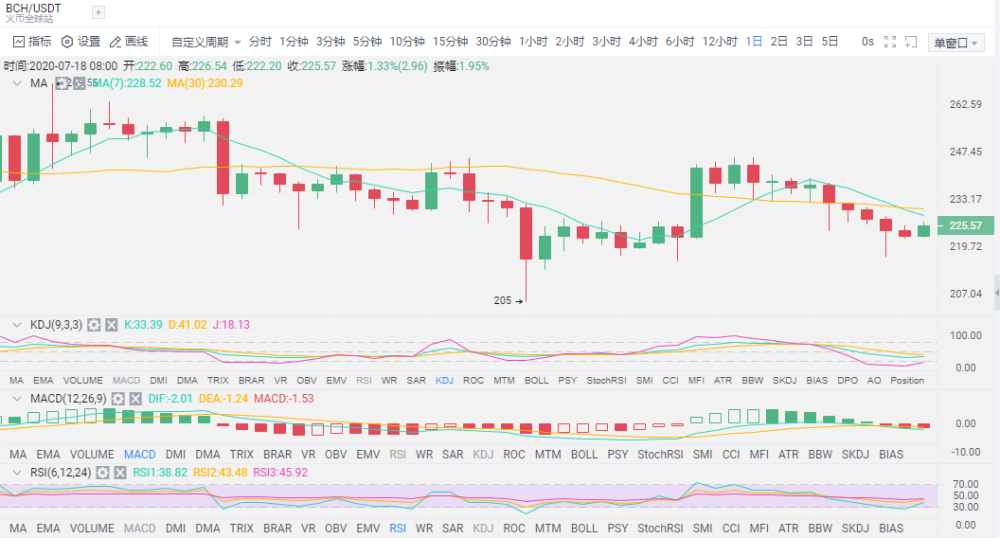Remove the RSI indicator panel
The height and width of the screenshot is (538, 1000).
121,473
